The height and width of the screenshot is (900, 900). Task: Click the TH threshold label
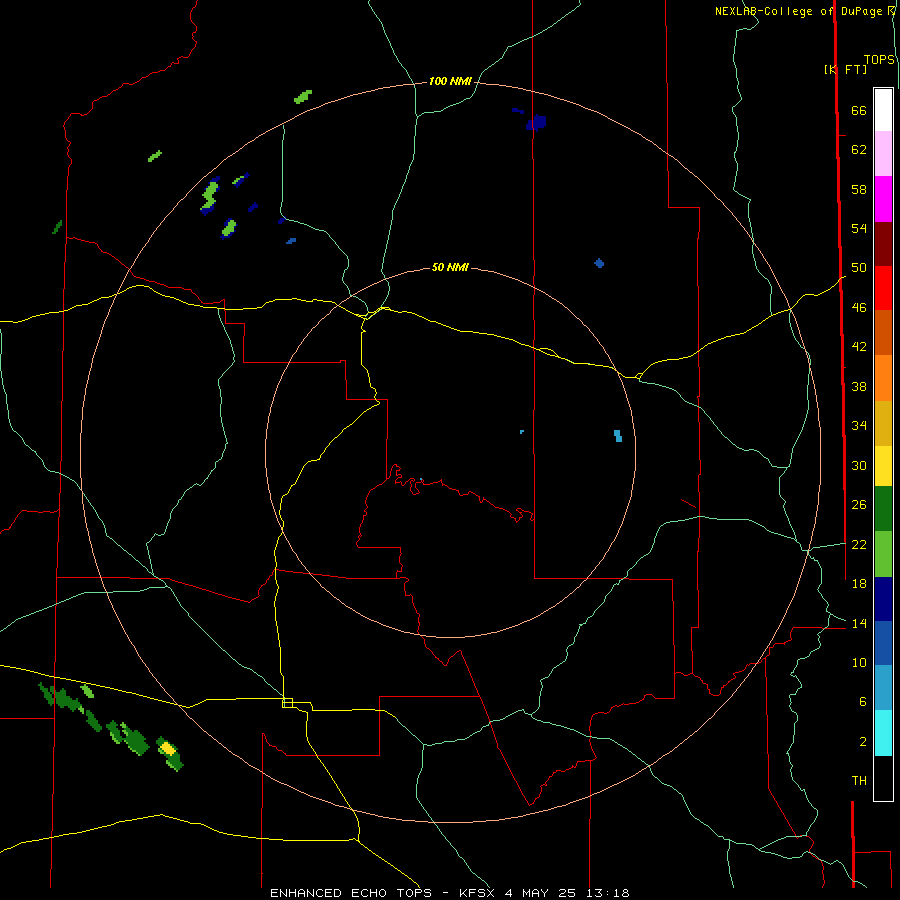point(859,781)
